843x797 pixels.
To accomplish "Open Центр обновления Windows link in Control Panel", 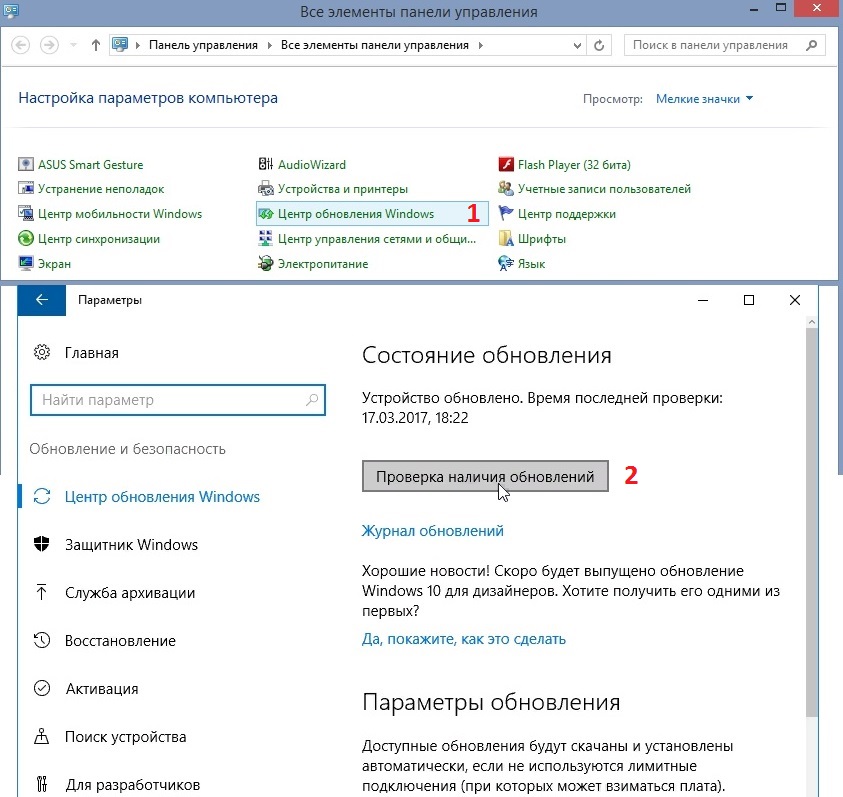I will (x=356, y=214).
